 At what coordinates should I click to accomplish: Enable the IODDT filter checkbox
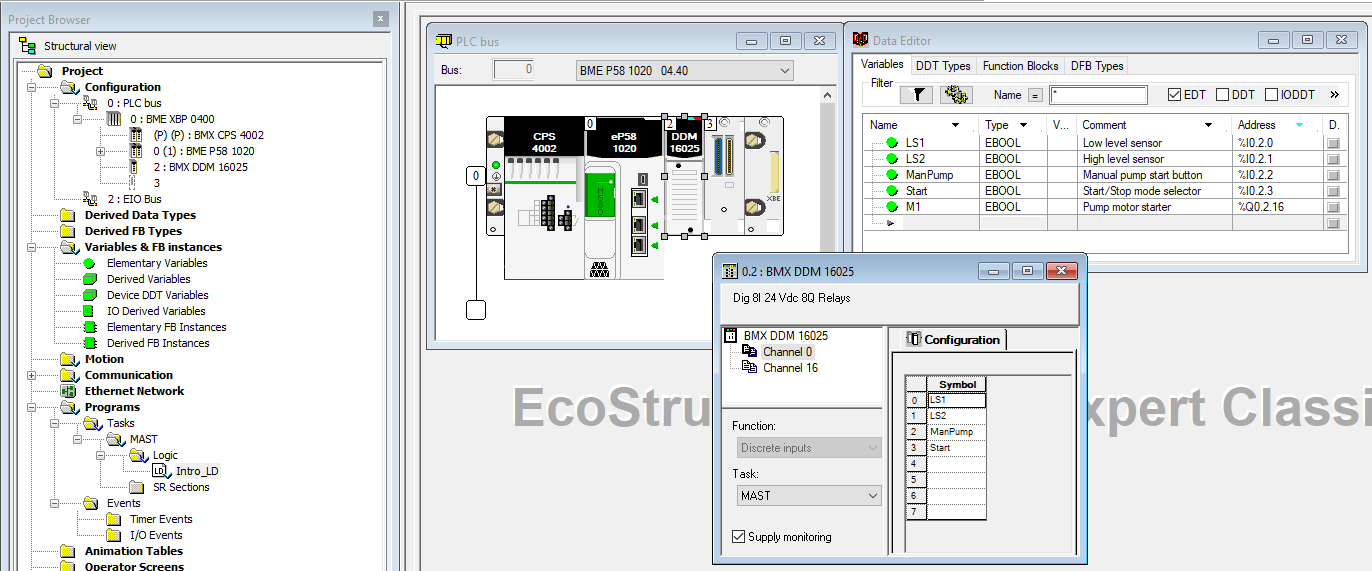(x=1272, y=95)
